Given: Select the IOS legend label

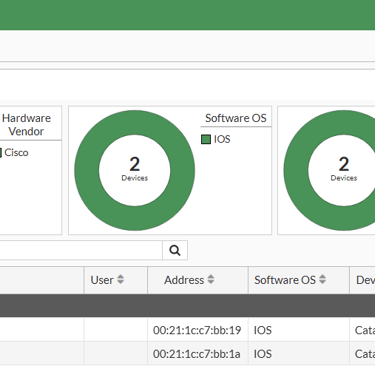Looking at the screenshot, I should click(x=222, y=139).
